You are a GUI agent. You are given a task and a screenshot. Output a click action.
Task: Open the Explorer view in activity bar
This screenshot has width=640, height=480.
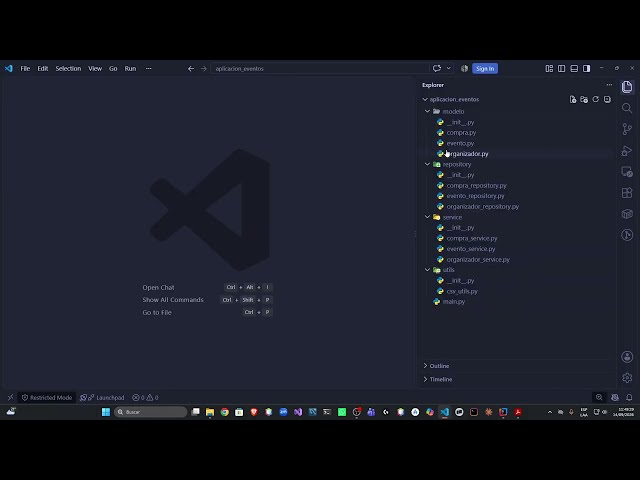[x=627, y=87]
